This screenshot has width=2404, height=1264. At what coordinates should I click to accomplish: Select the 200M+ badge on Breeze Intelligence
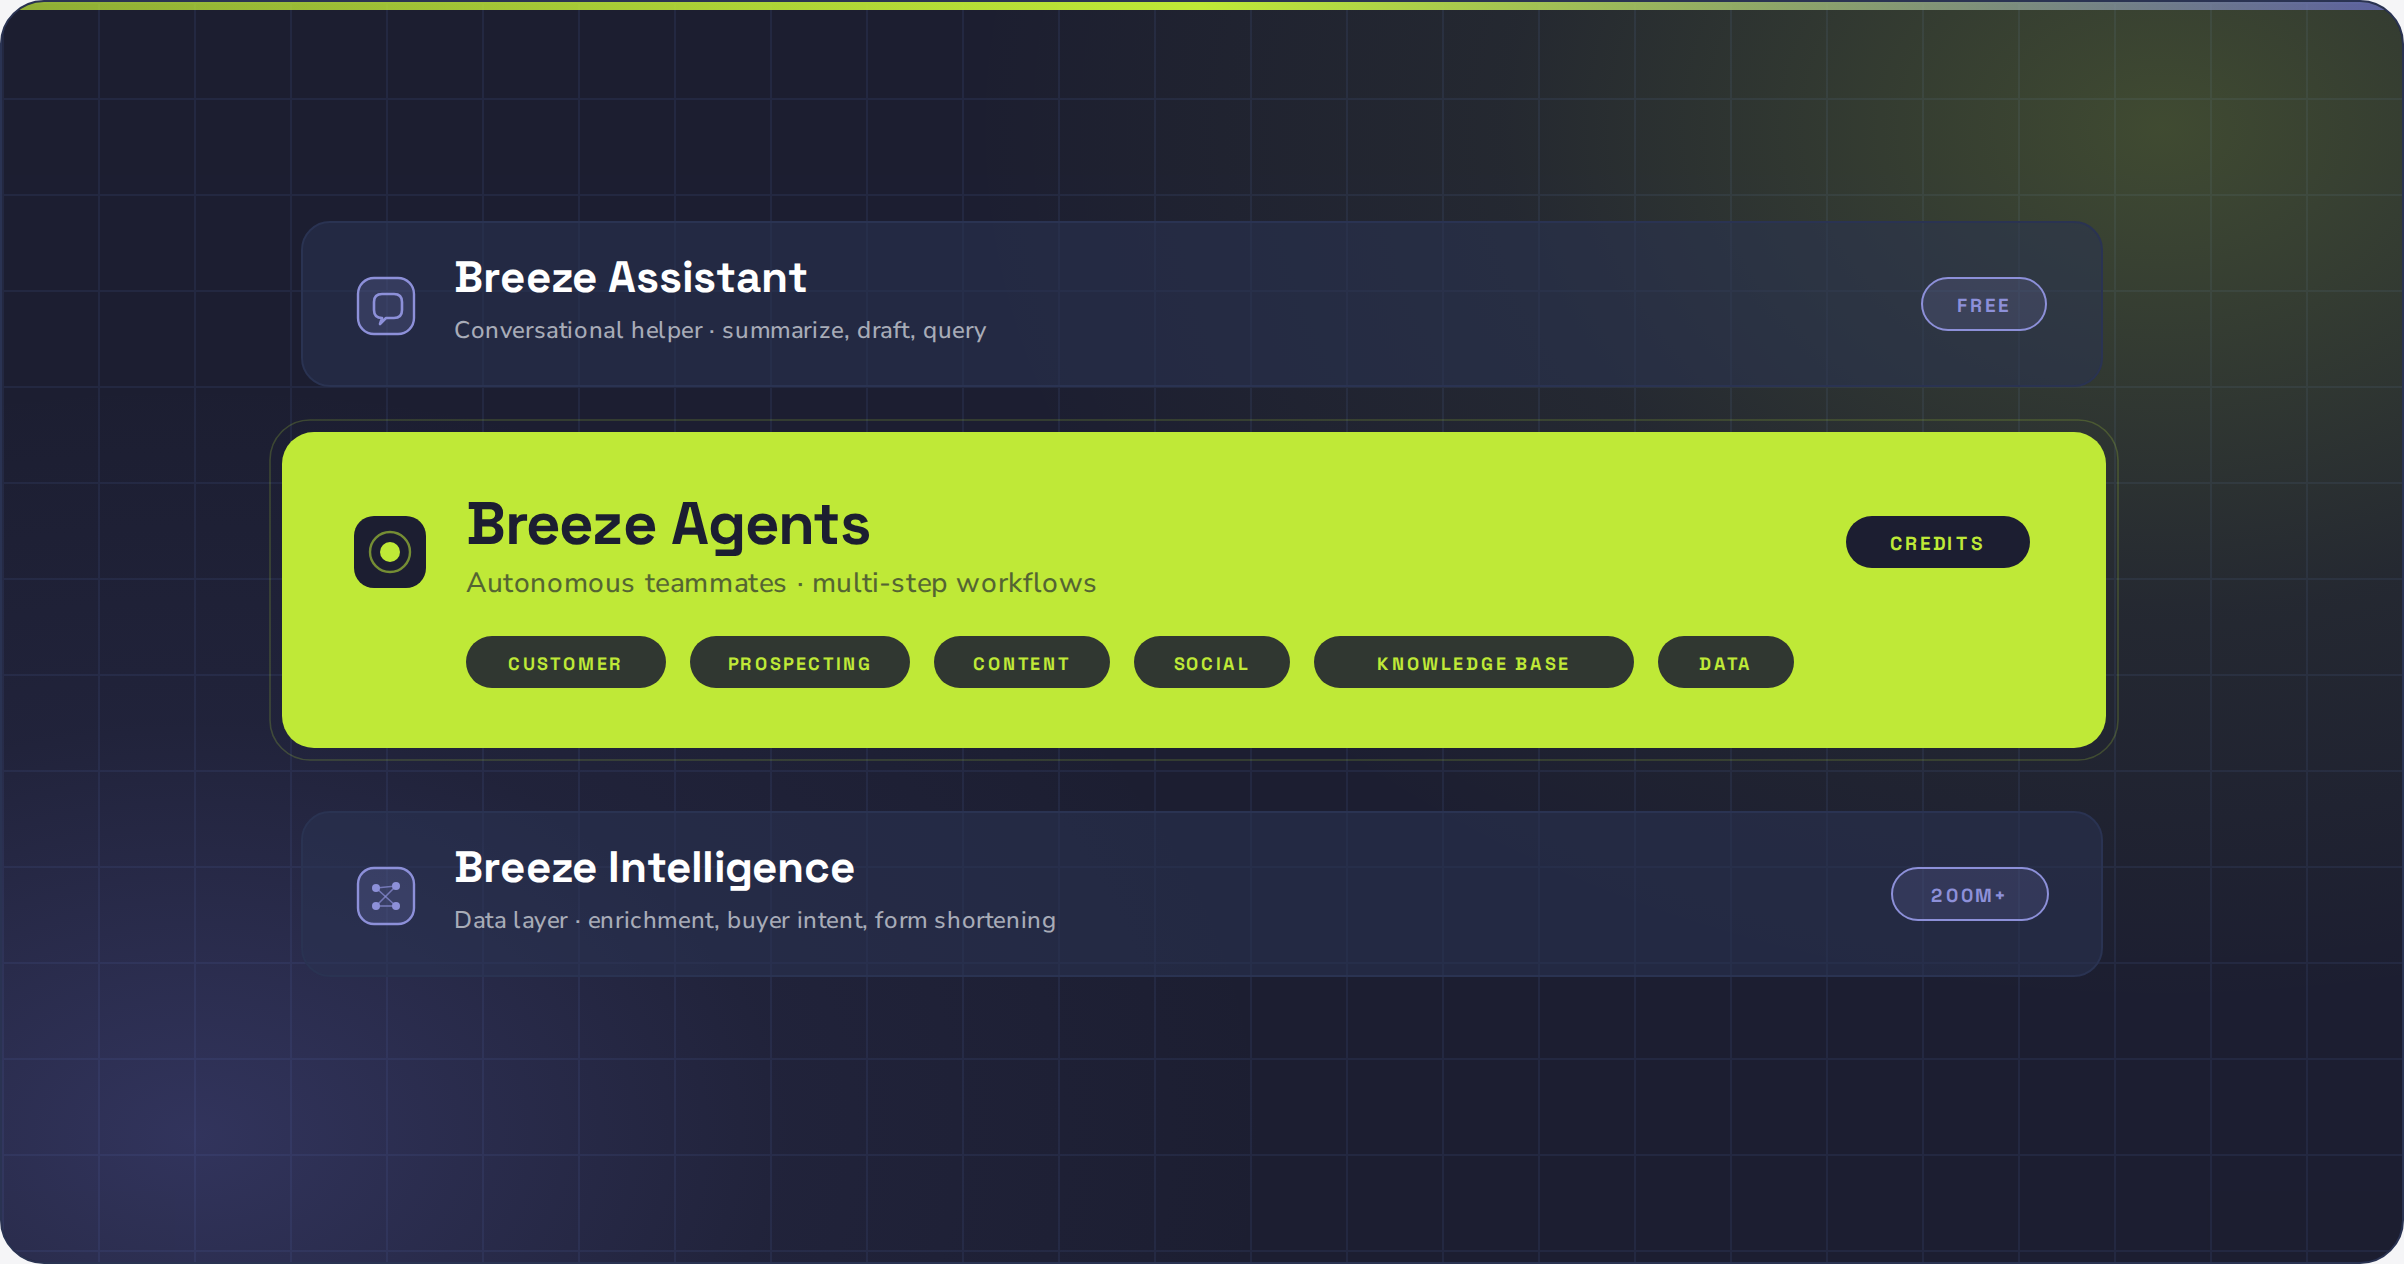click(x=1969, y=894)
